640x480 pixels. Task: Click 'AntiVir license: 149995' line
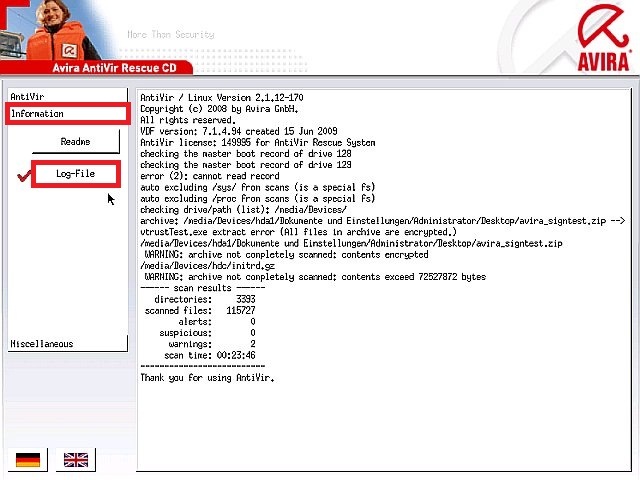258,142
